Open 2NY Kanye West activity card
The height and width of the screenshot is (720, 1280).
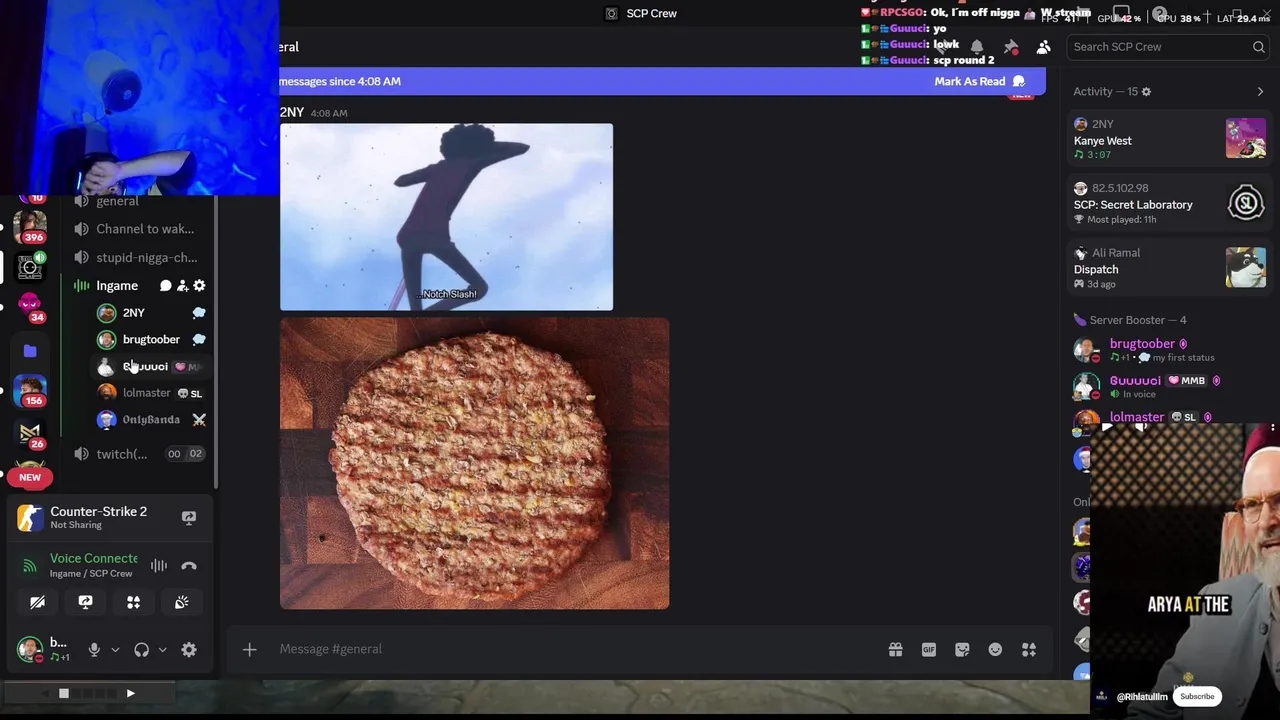click(1169, 139)
